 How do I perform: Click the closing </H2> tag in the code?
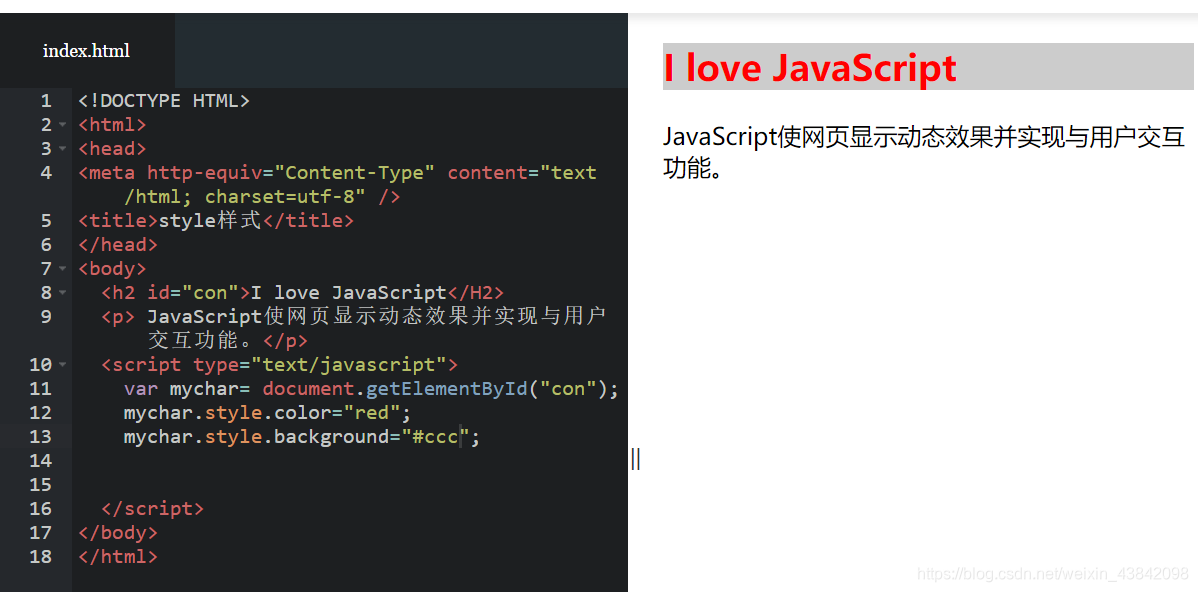click(x=475, y=293)
